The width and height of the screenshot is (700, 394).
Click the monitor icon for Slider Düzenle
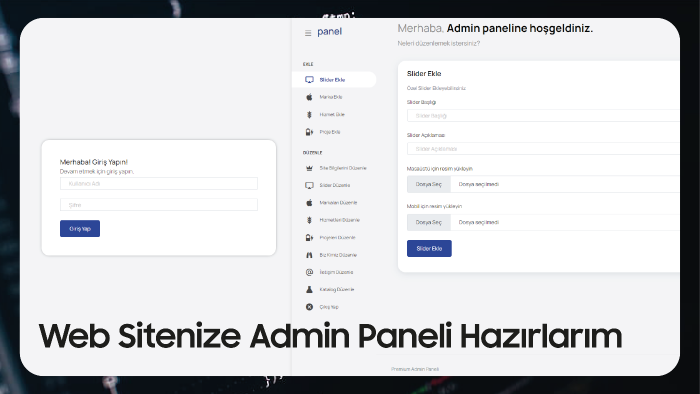click(x=309, y=185)
